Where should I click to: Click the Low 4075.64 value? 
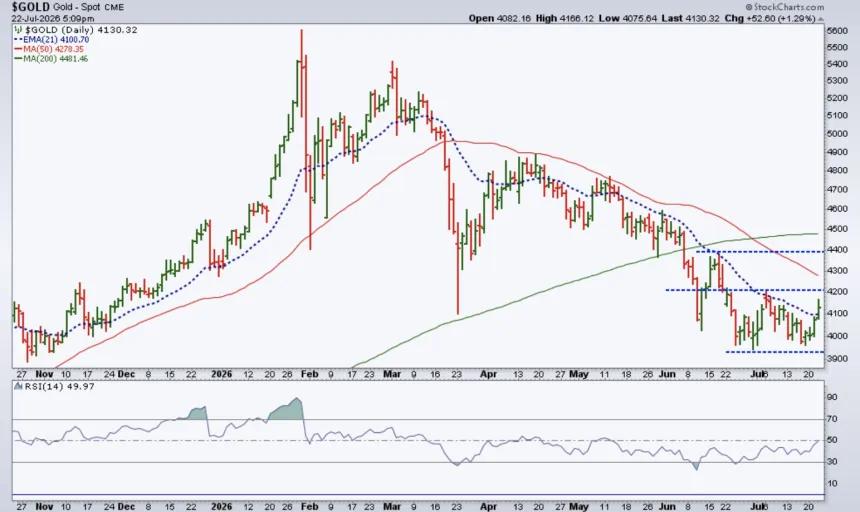pos(628,18)
